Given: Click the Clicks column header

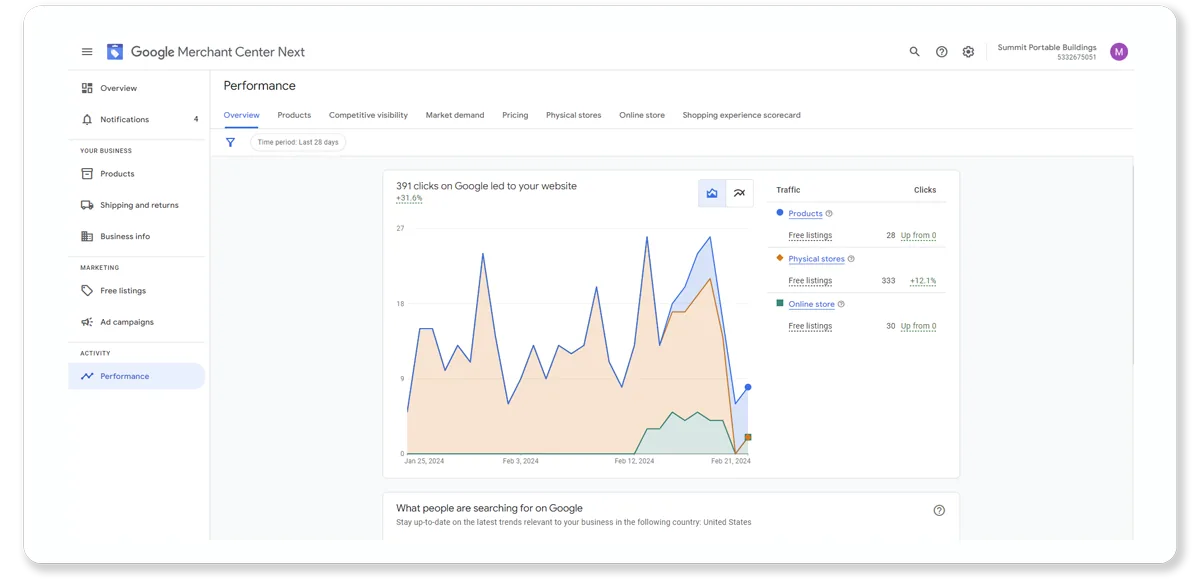Looking at the screenshot, I should [x=925, y=190].
